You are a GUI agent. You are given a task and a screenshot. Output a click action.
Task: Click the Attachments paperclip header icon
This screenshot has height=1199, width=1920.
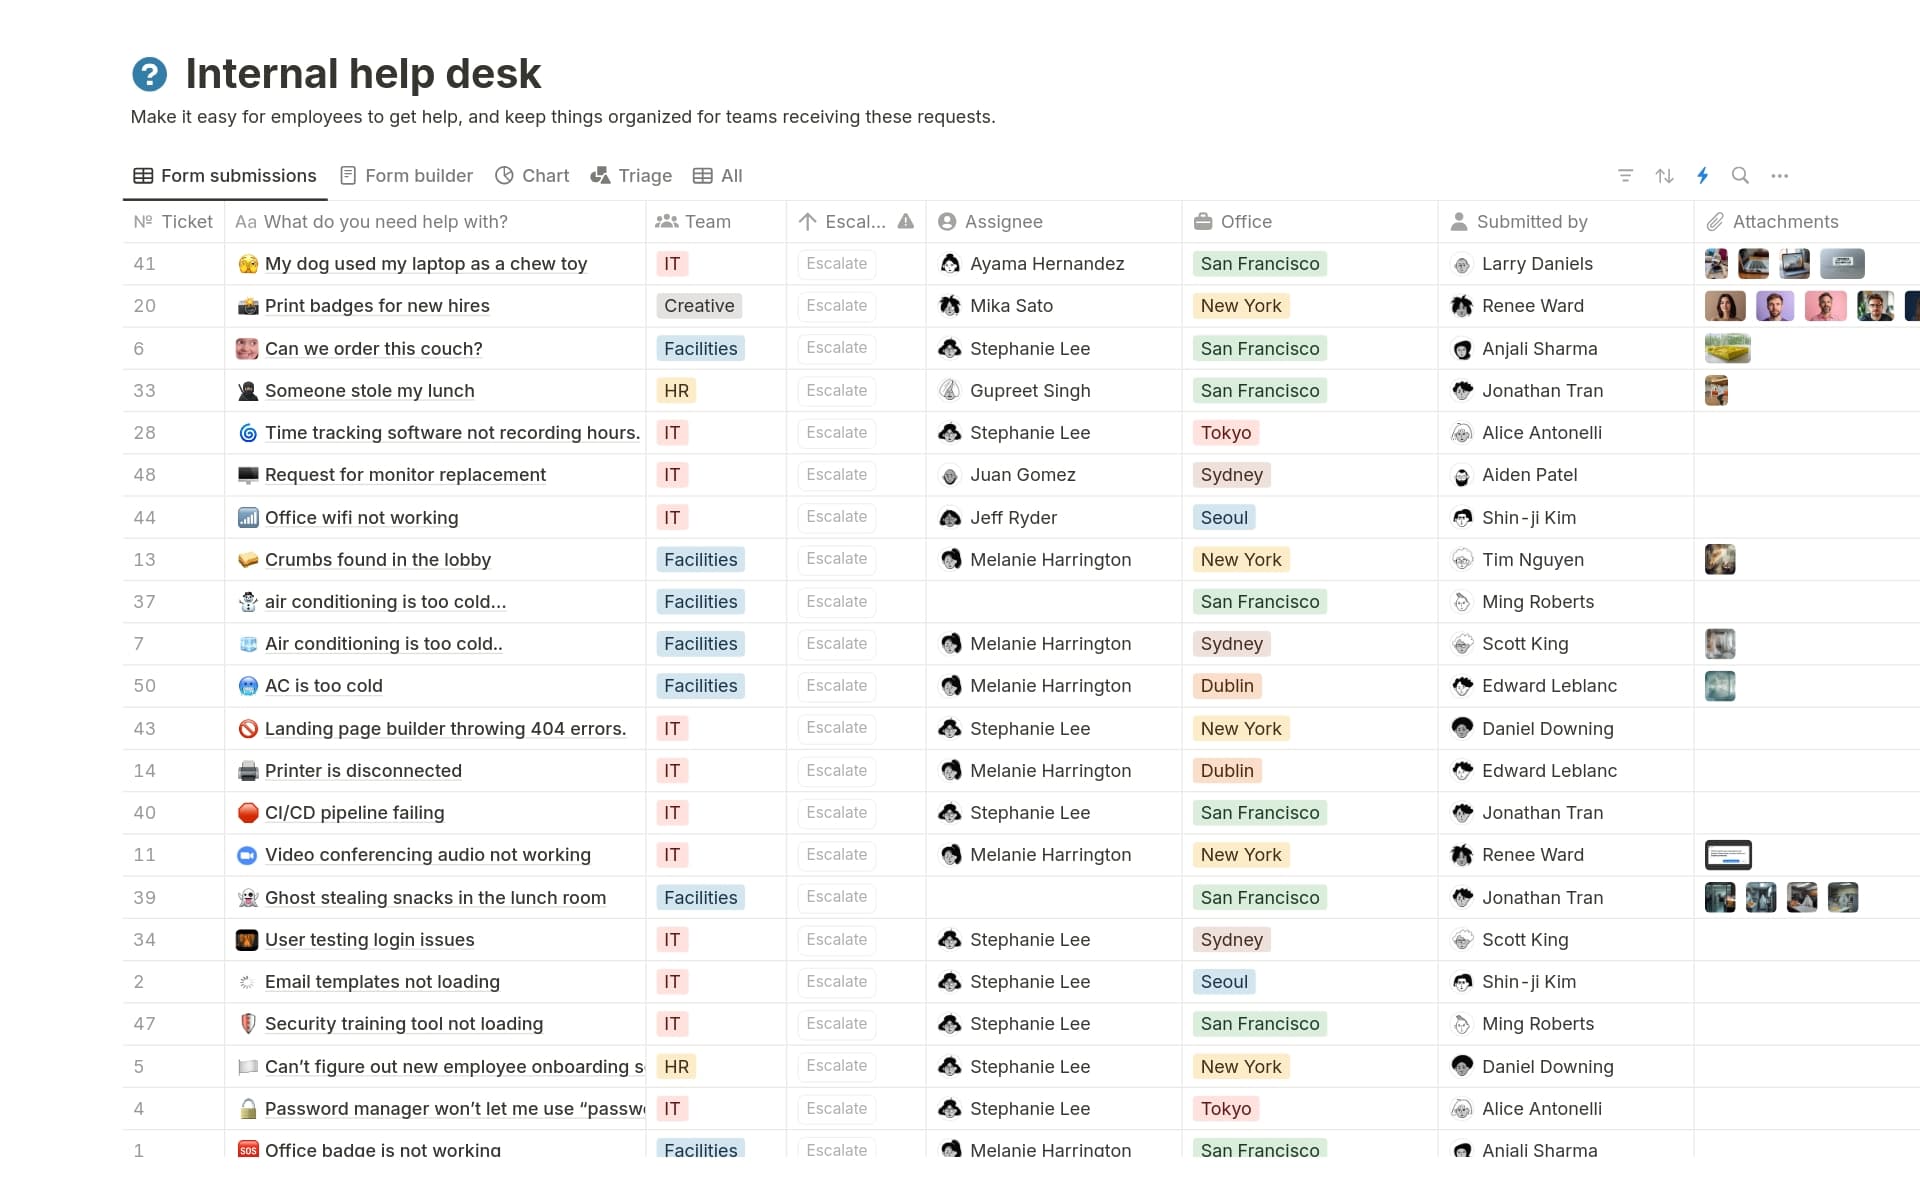pyautogui.click(x=1717, y=221)
